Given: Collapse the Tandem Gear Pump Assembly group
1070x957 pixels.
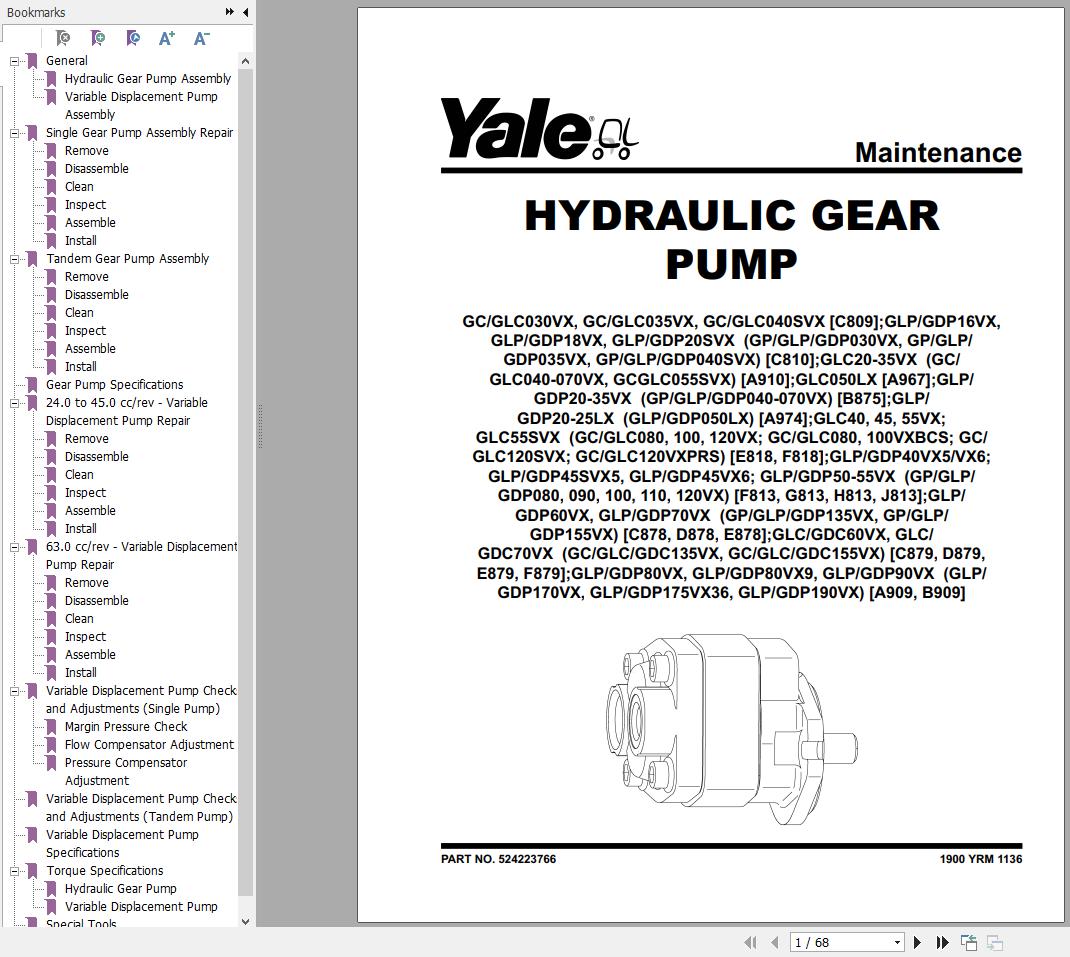Looking at the screenshot, I should [x=14, y=259].
